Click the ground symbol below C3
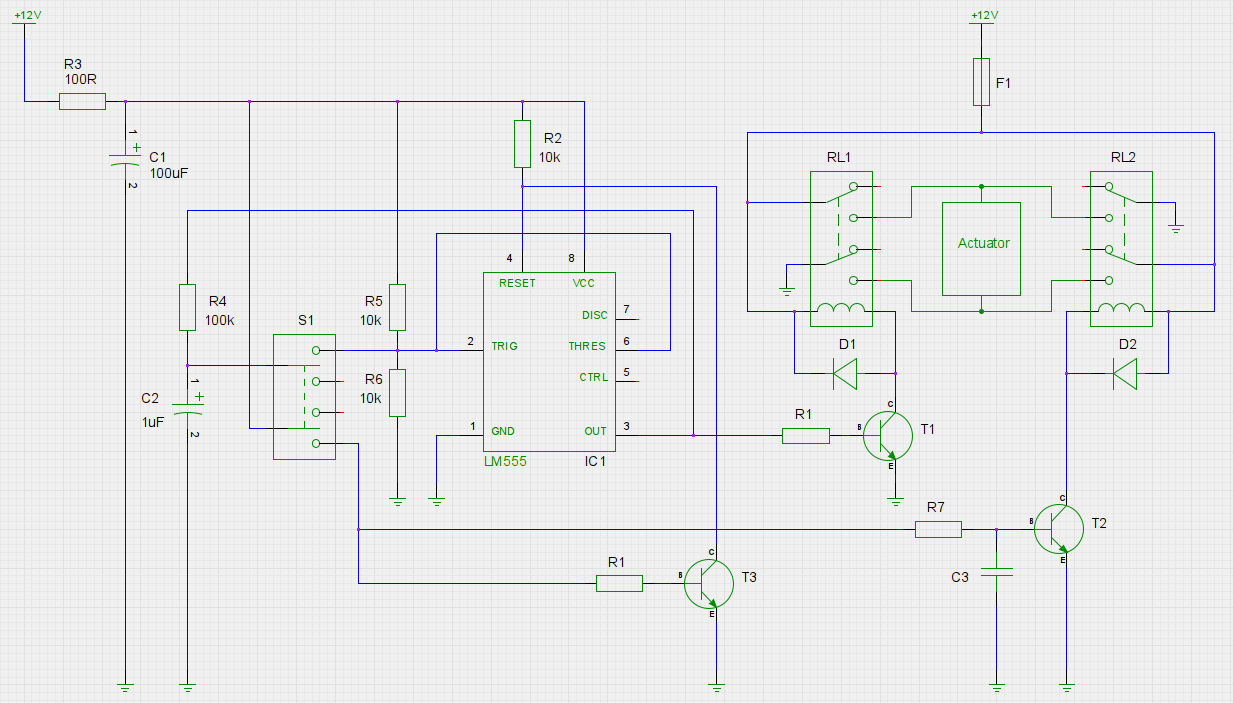Viewport: 1233px width, 703px height. [997, 687]
